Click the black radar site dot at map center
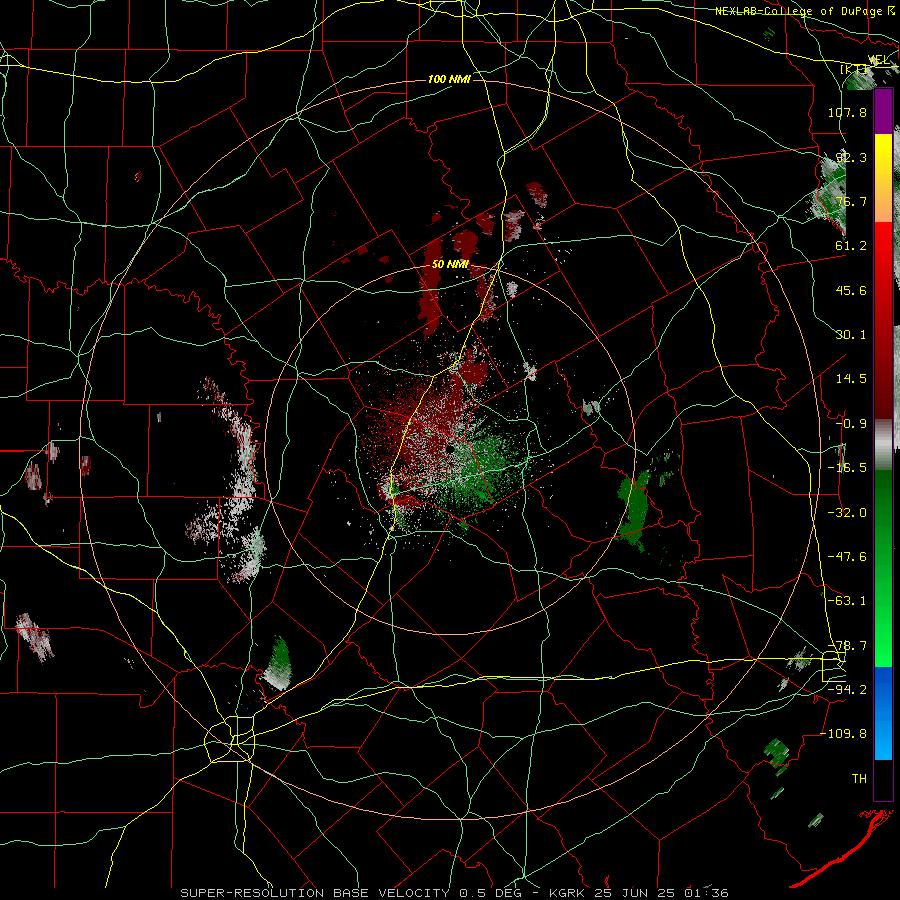Viewport: 900px width, 900px height. tap(451, 449)
